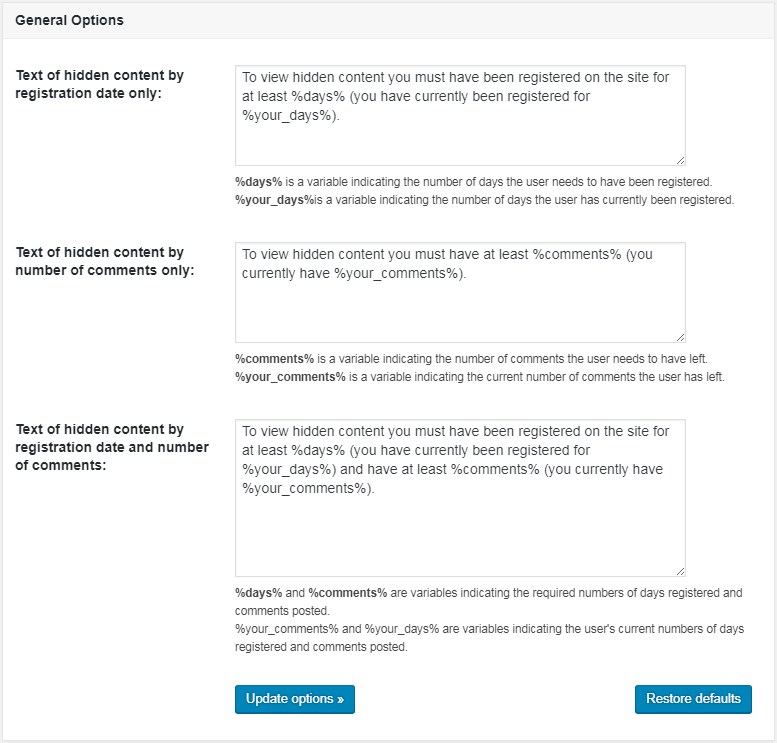777x743 pixels.
Task: Click label 'Text of hidden content by registration date only'
Action: 100,84
